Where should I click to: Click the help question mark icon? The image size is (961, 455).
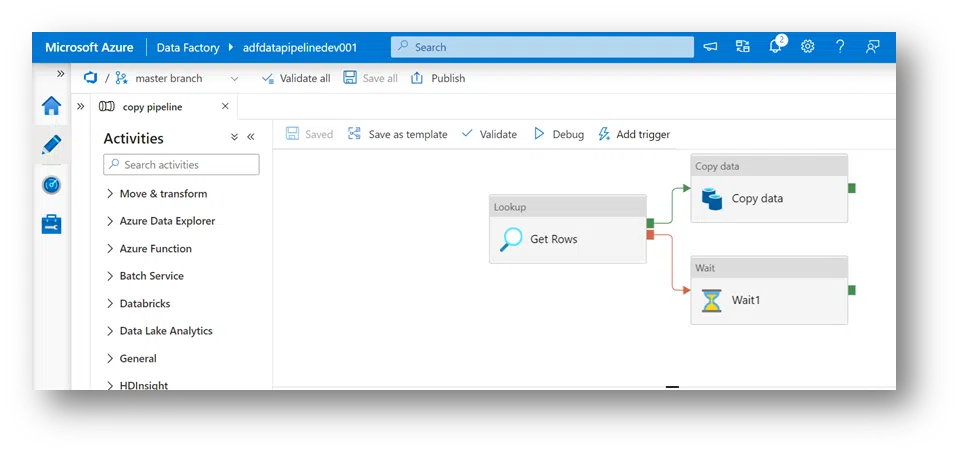[840, 47]
